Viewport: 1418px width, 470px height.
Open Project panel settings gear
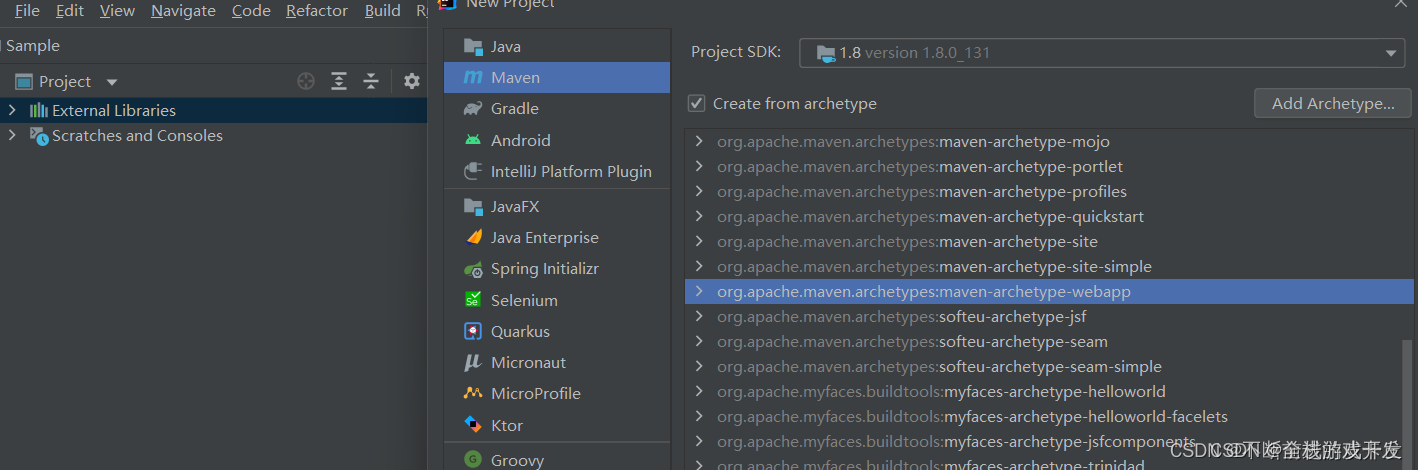[412, 81]
